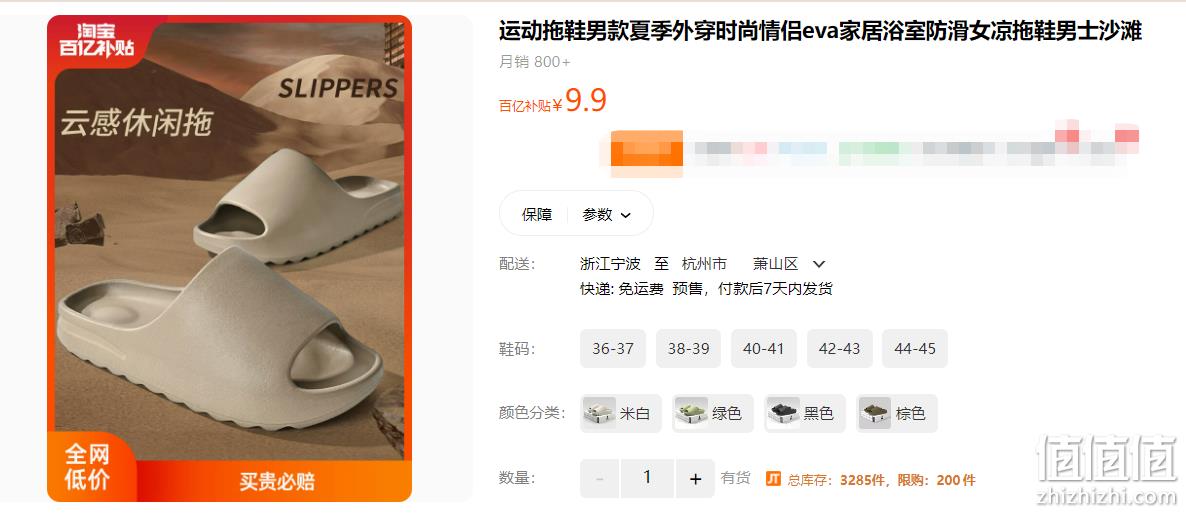This screenshot has height=514, width=1186.
Task: Select shoe size 36-37
Action: [x=613, y=348]
